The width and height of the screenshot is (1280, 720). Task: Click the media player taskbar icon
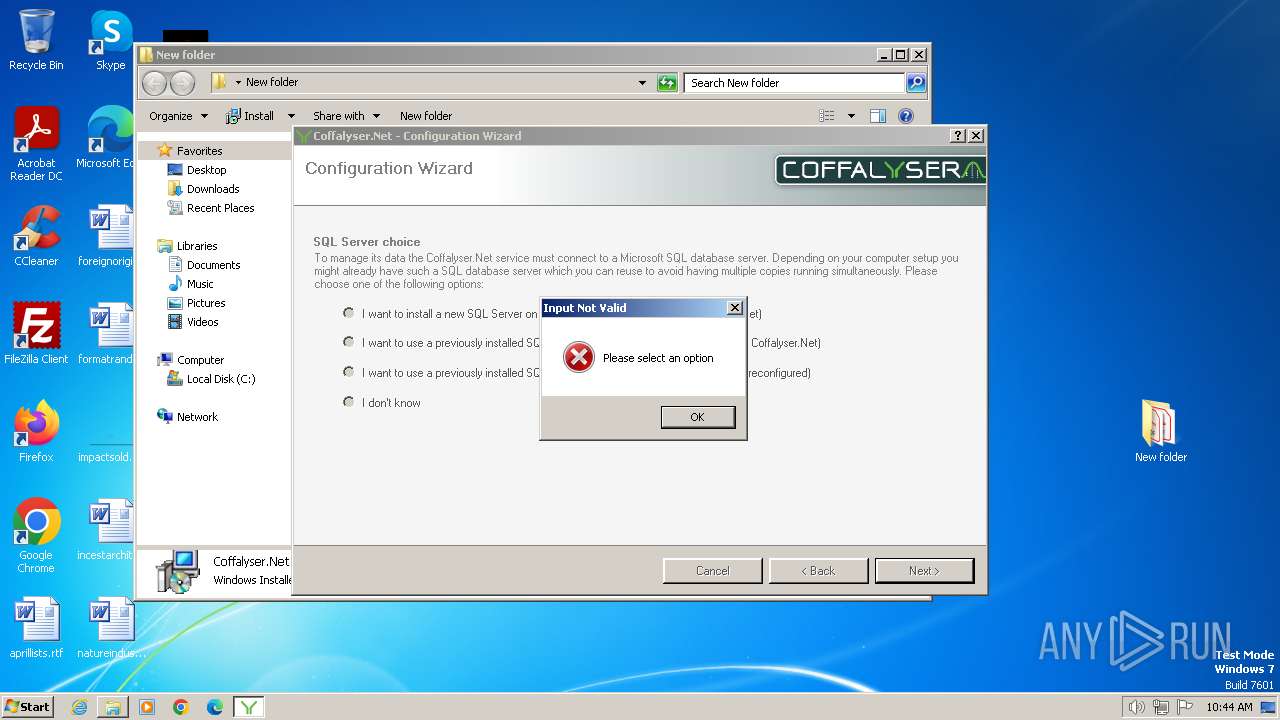(147, 707)
